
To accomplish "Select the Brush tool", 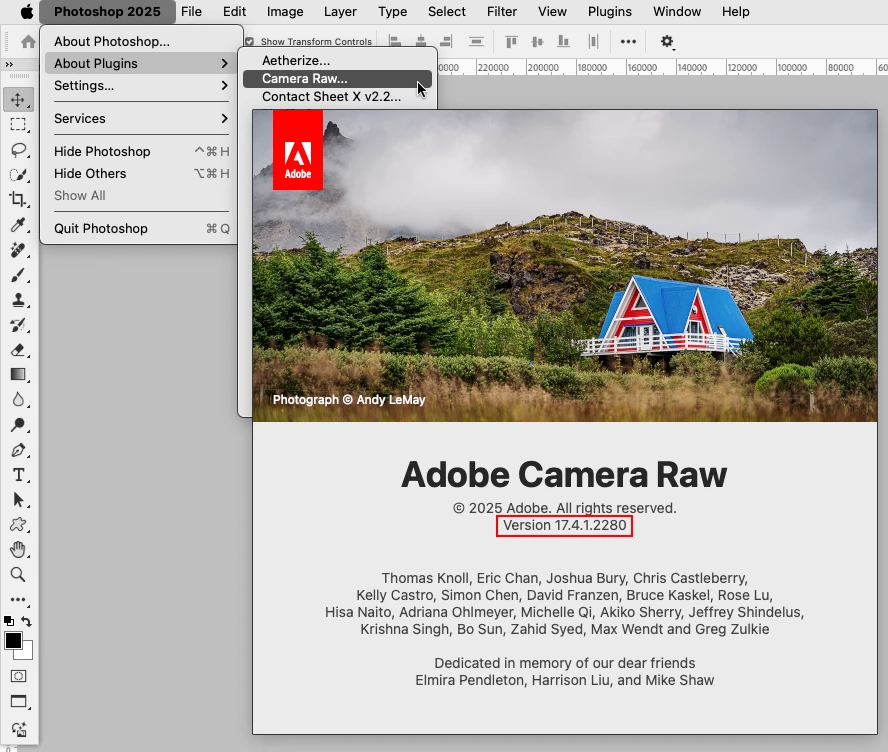I will (18, 275).
